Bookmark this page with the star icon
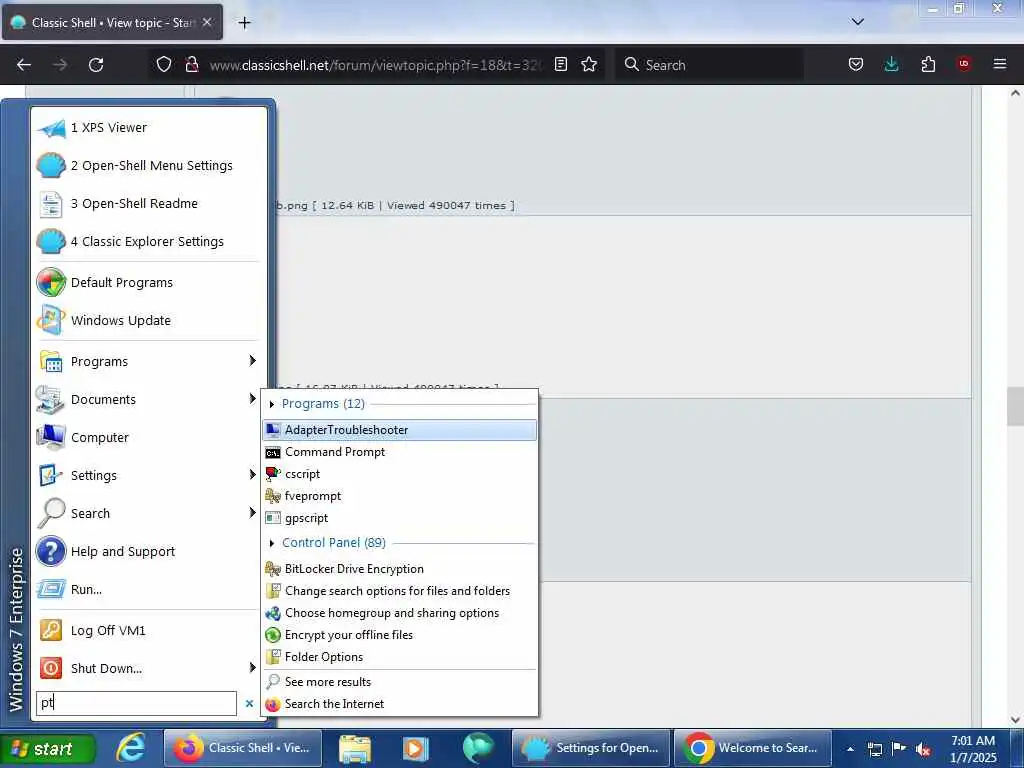 [x=589, y=64]
